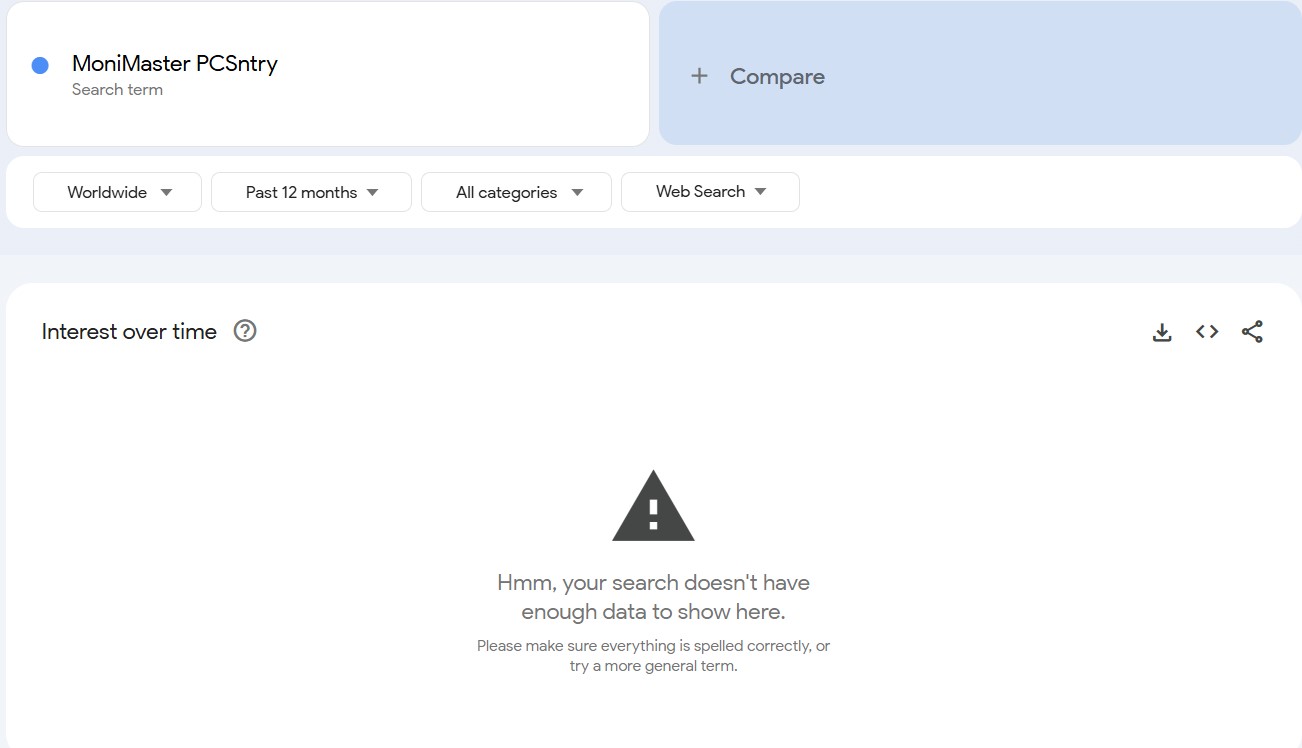The width and height of the screenshot is (1302, 748).
Task: Edit the MoniMaster PCSntry search term
Action: [175, 63]
